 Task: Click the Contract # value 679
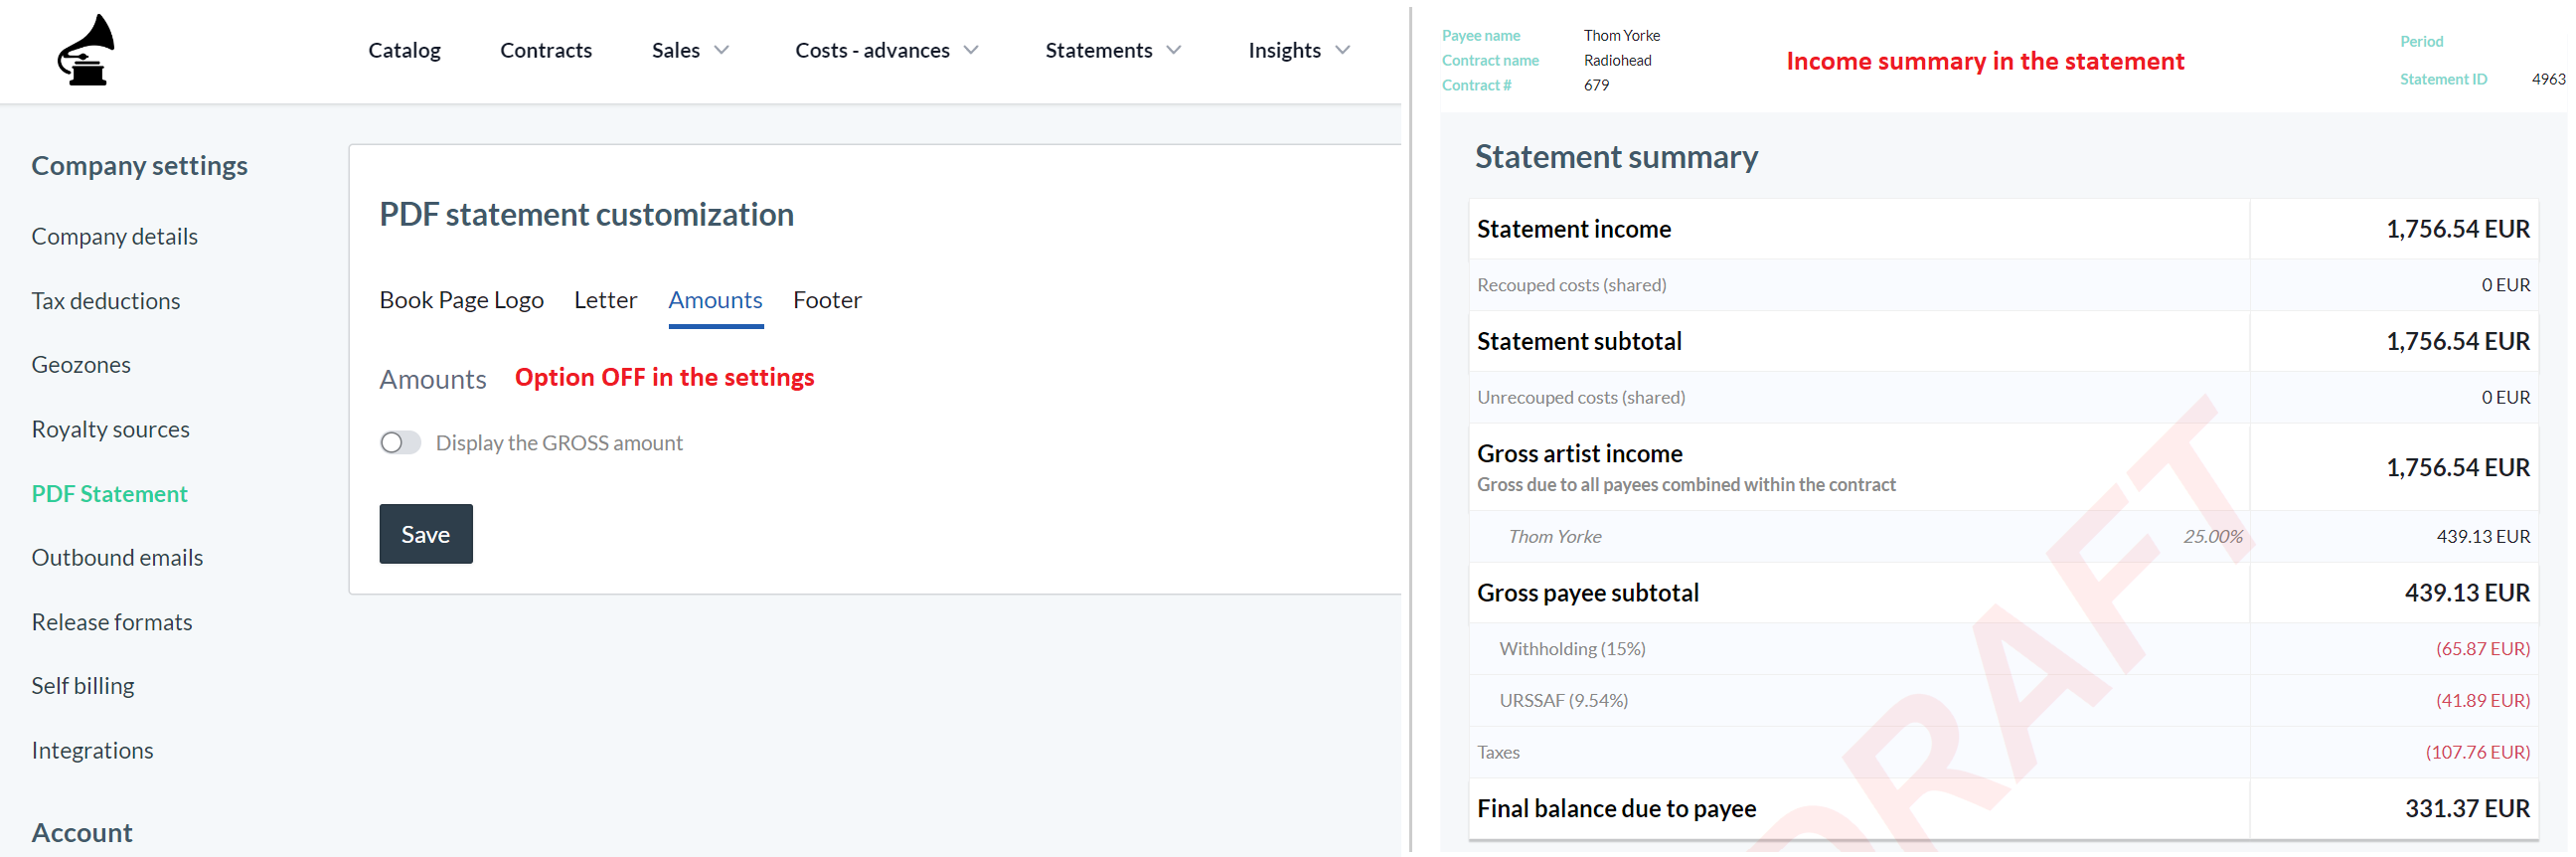[x=1596, y=86]
